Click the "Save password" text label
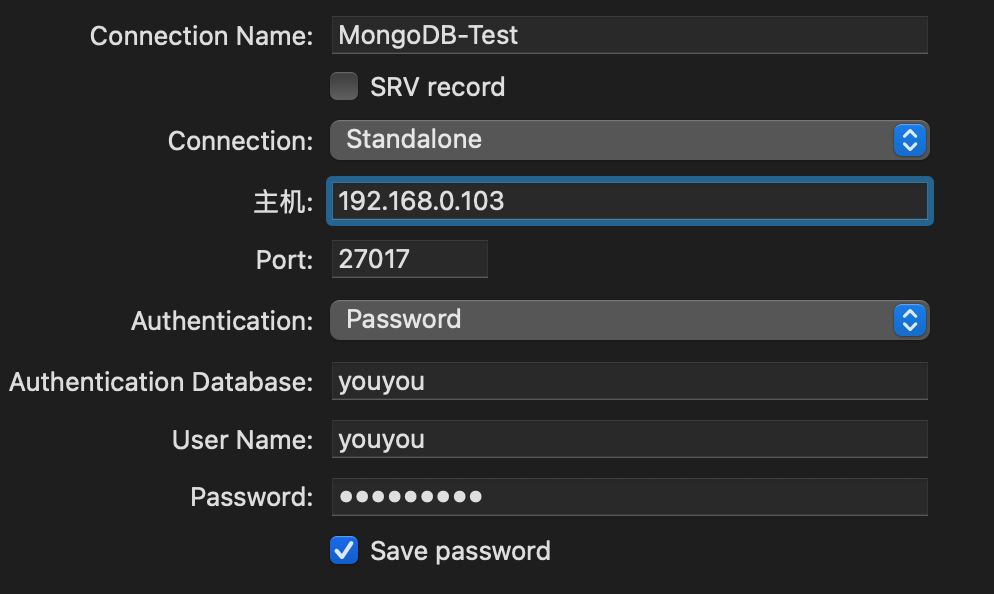Image resolution: width=994 pixels, height=594 pixels. coord(460,551)
